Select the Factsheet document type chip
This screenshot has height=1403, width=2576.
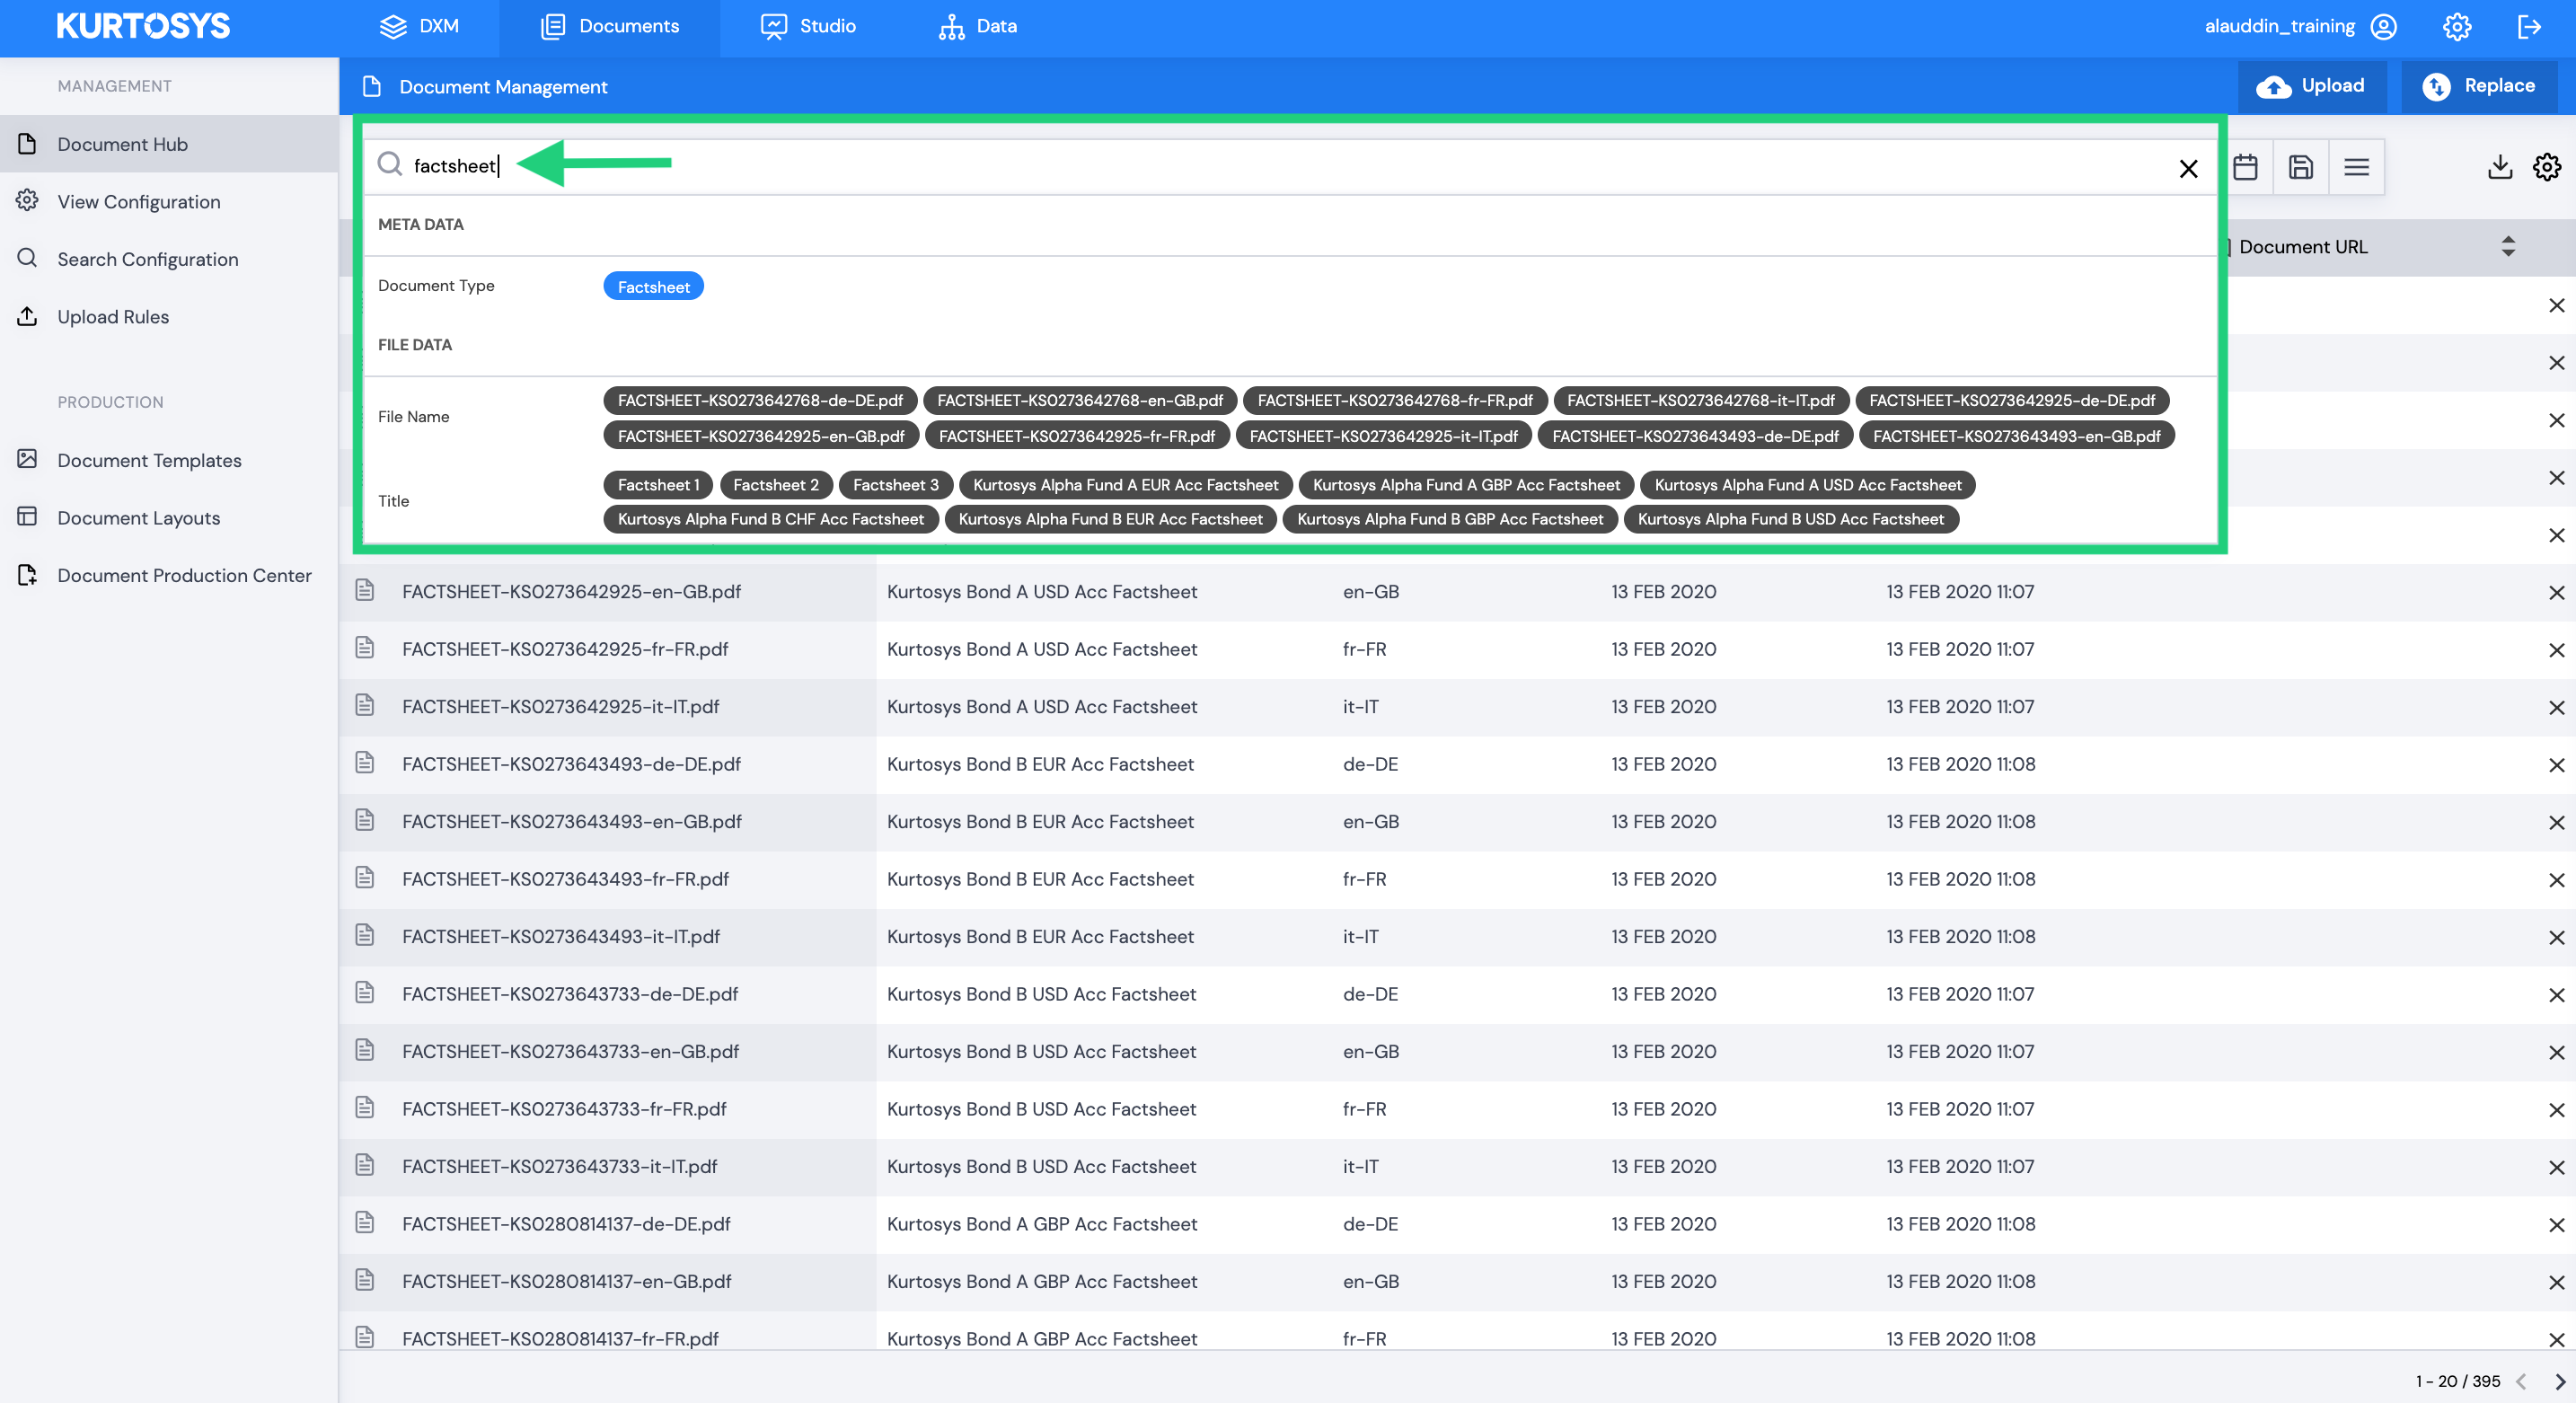coord(653,287)
